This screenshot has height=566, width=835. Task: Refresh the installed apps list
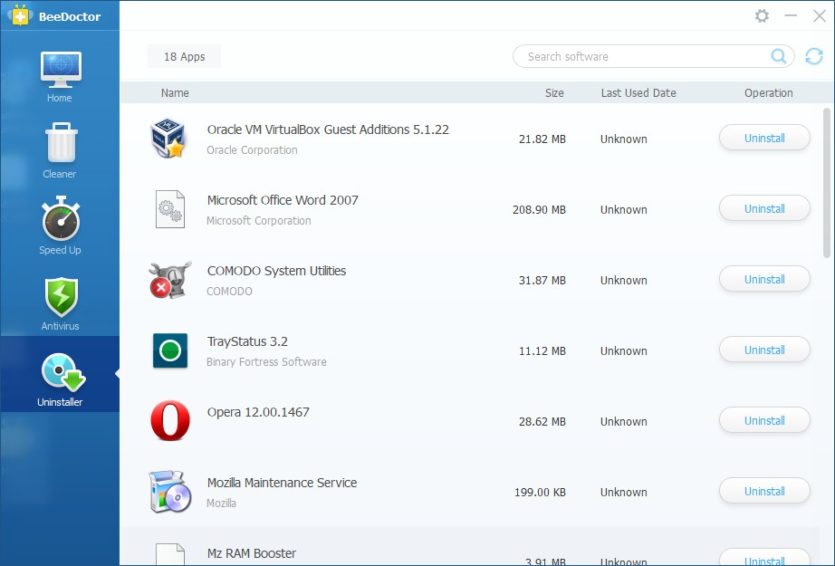point(814,56)
